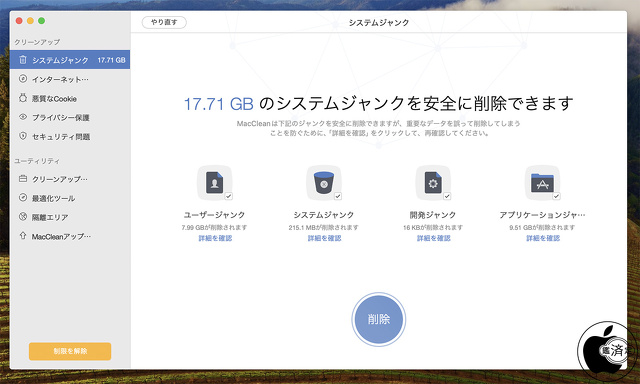Click the 最適化ツール gauge icon
The image size is (640, 384).
click(x=23, y=198)
